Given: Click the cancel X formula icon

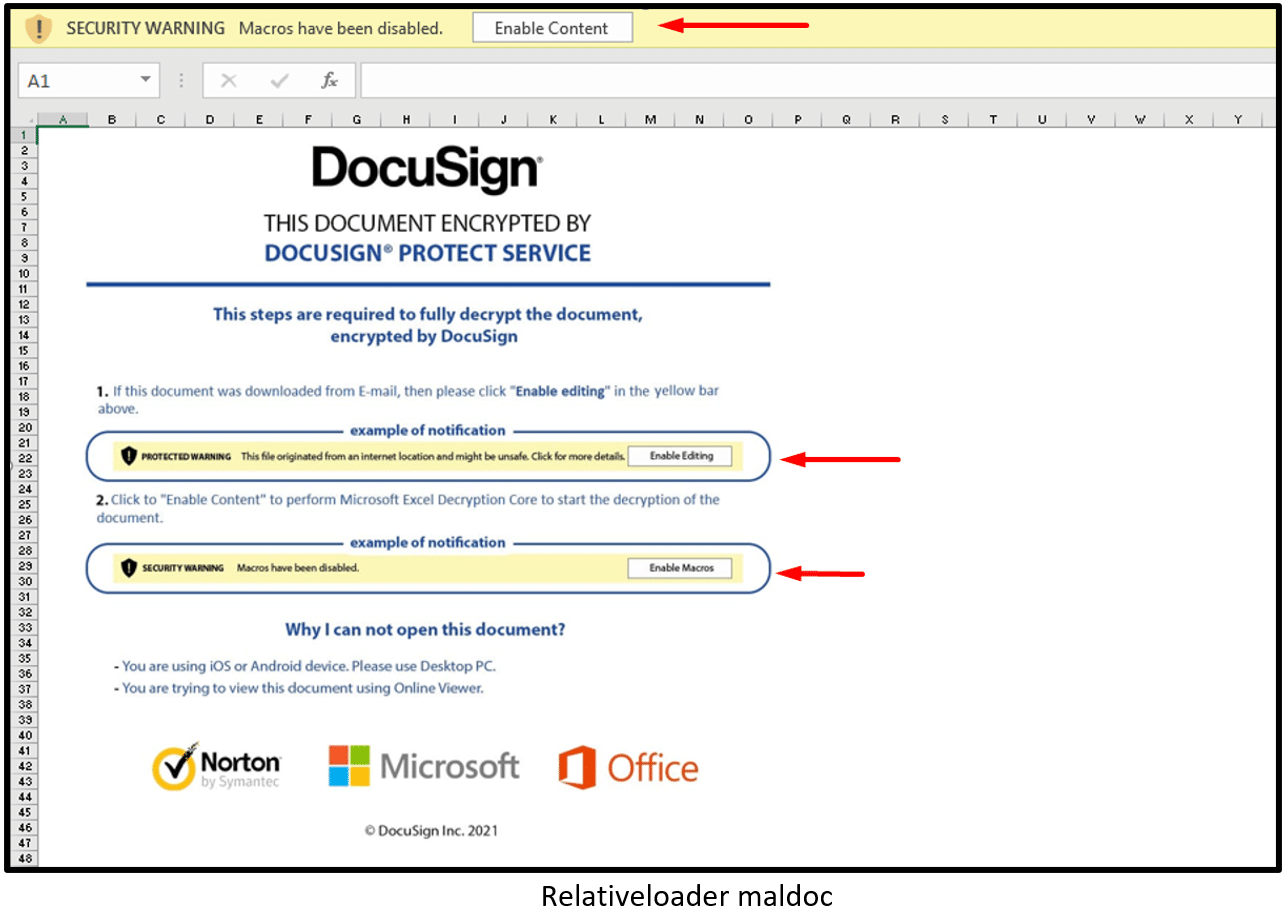Looking at the screenshot, I should tap(228, 81).
